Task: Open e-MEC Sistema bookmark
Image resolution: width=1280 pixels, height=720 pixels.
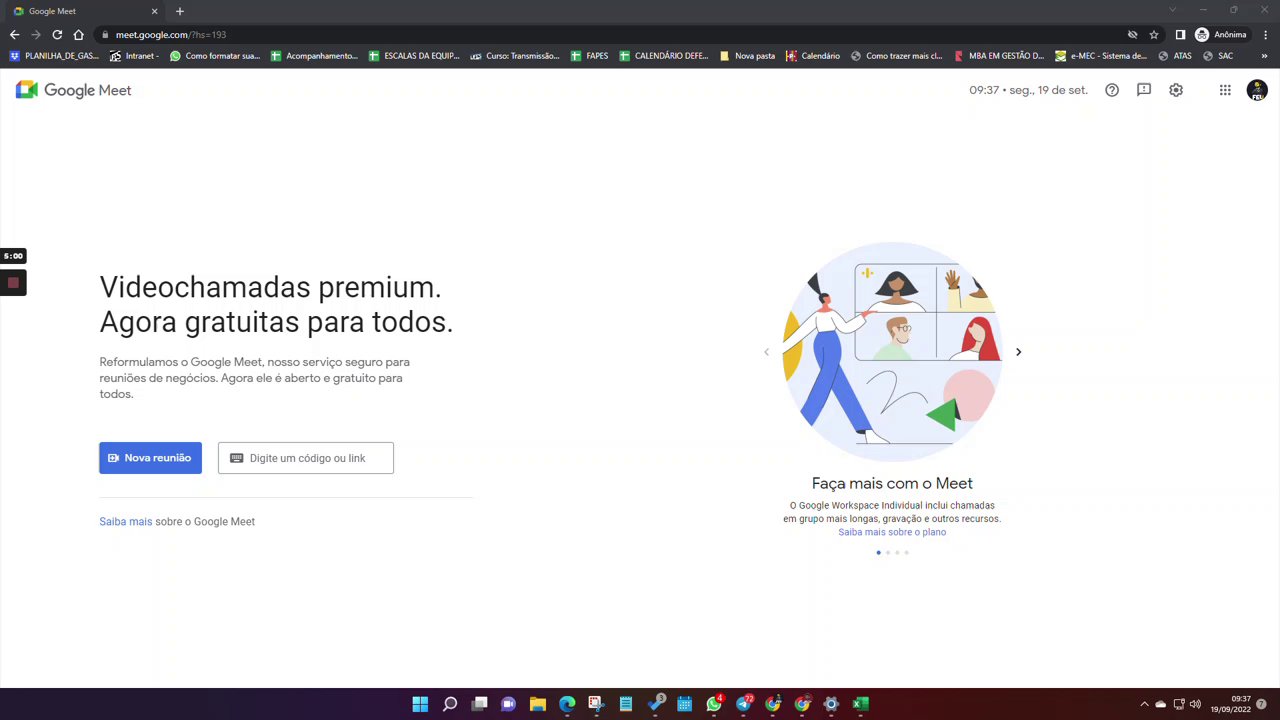Action: pyautogui.click(x=1101, y=56)
